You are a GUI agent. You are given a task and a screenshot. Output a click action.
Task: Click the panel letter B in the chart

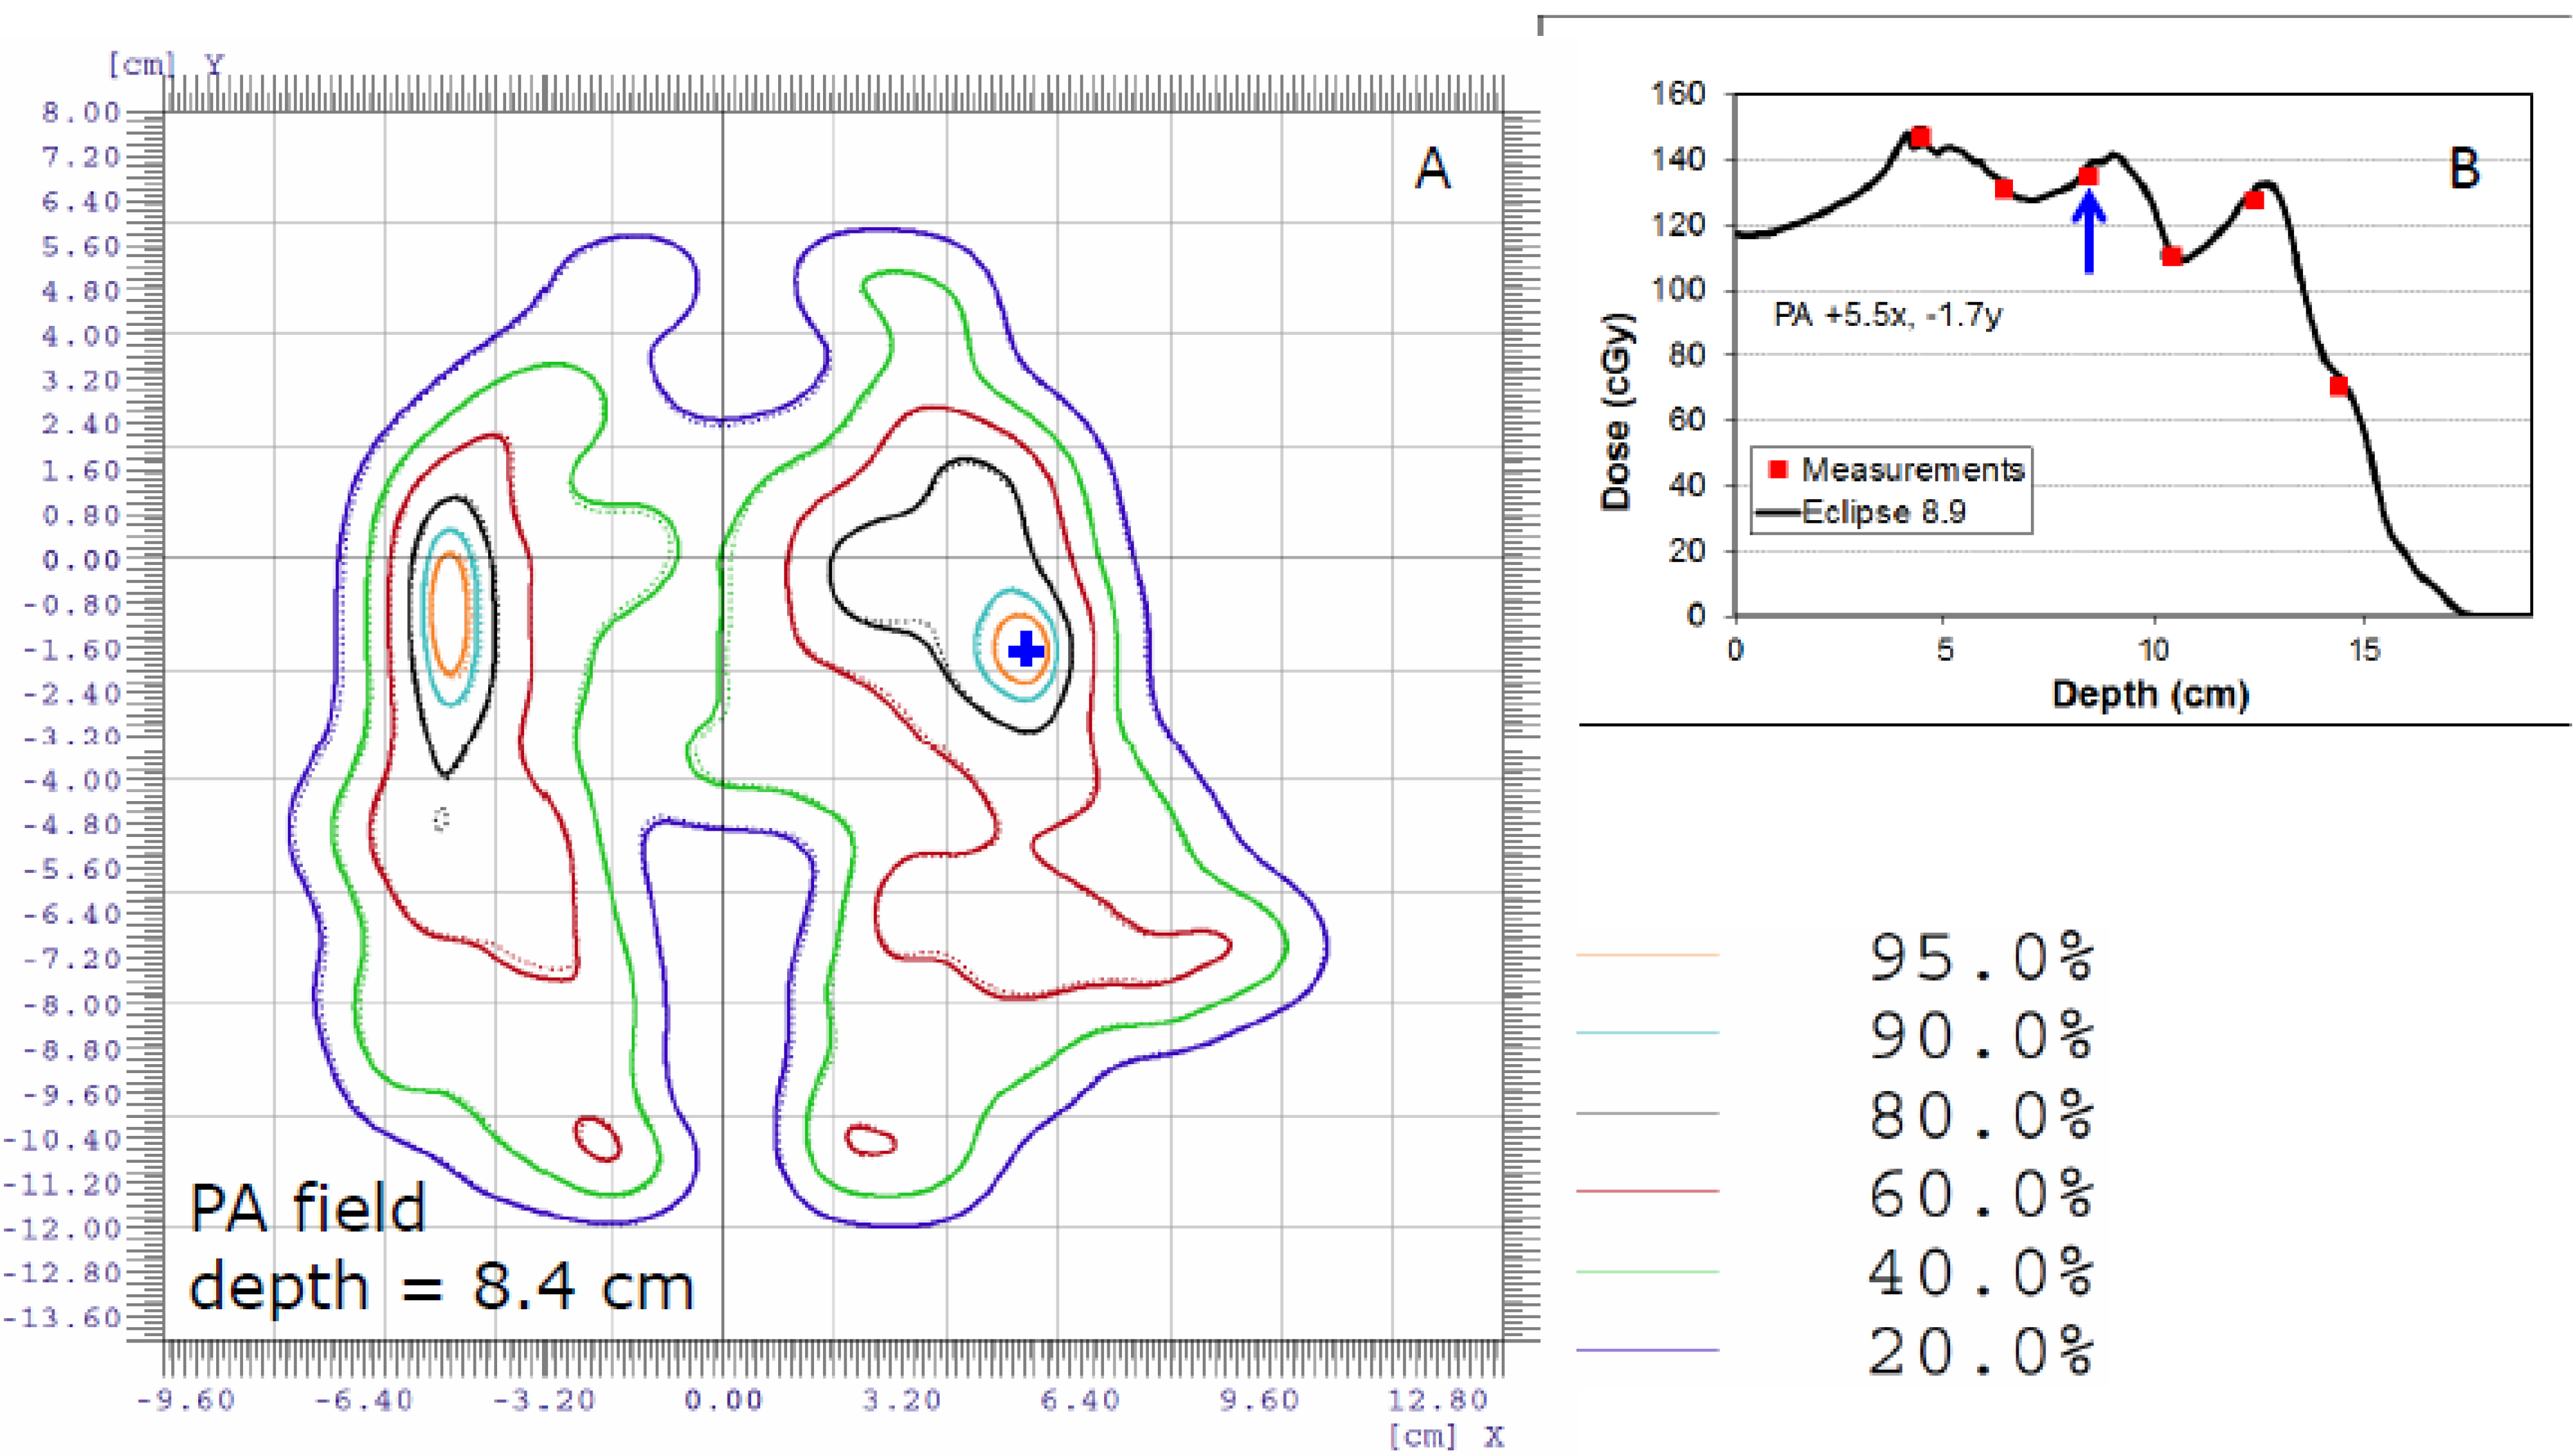tap(2464, 168)
